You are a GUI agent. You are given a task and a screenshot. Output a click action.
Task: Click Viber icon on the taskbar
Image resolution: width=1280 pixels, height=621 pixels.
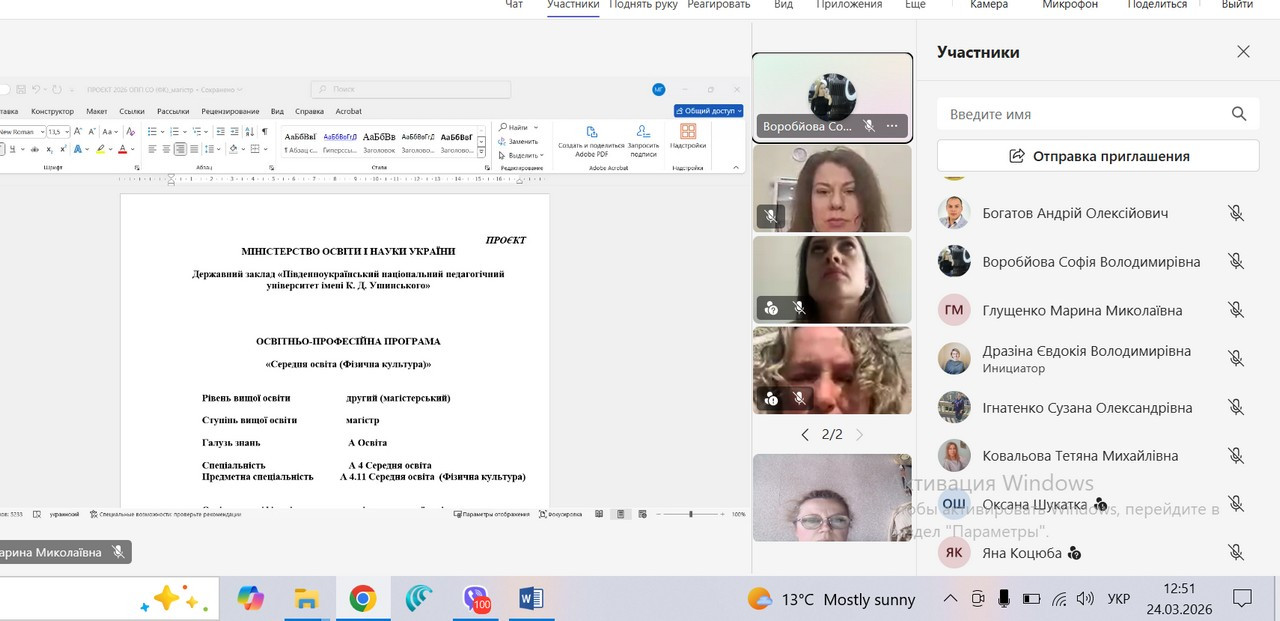(x=476, y=599)
